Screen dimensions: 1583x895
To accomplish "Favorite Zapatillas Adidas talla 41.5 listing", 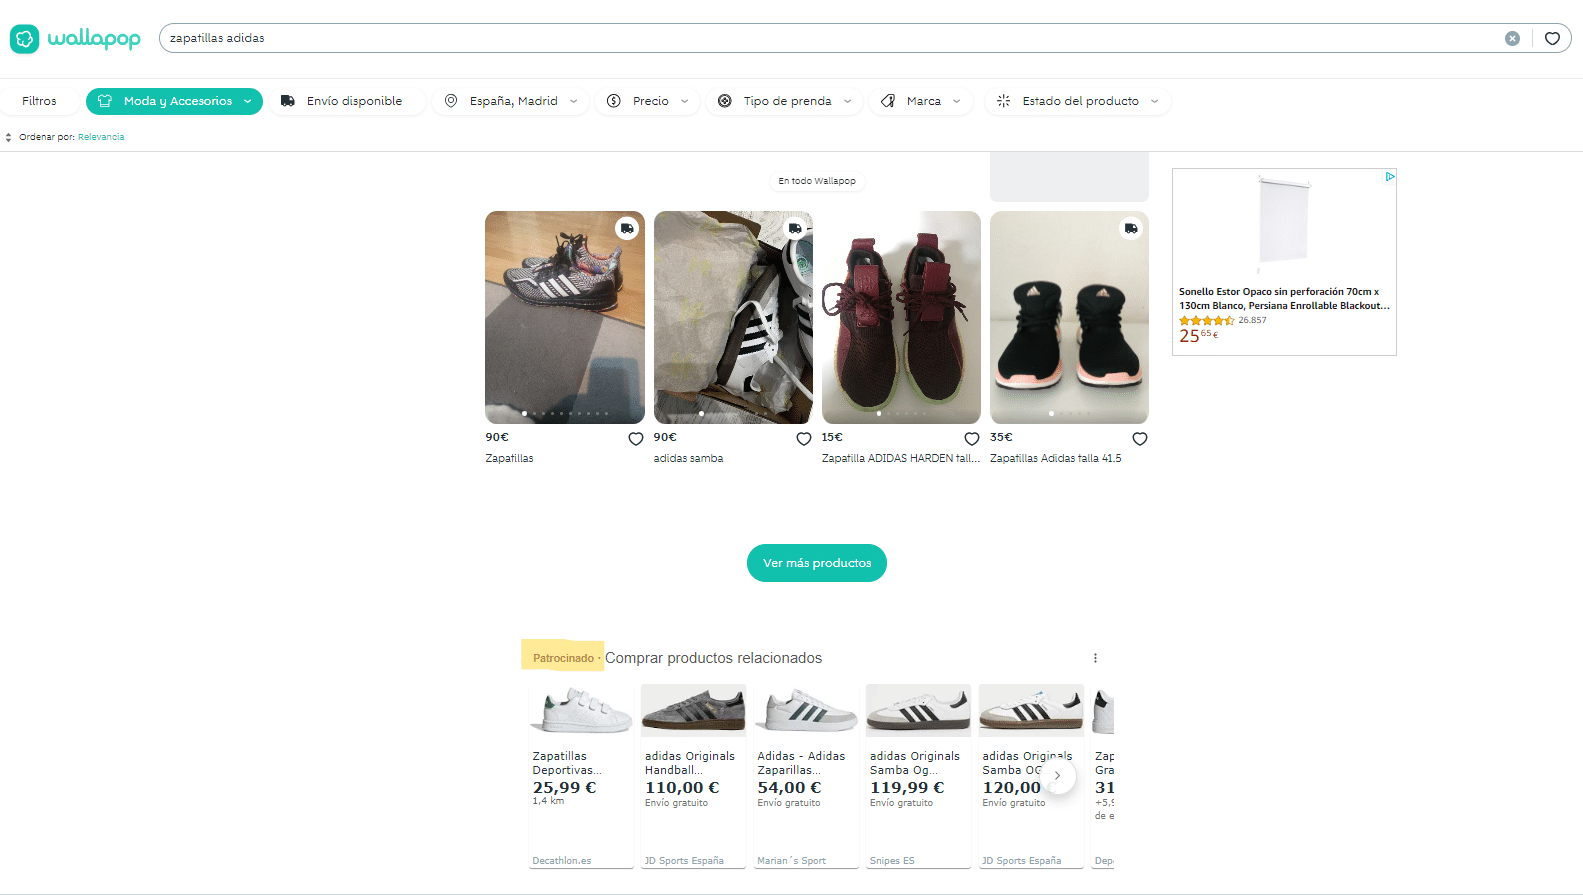I will point(1139,439).
